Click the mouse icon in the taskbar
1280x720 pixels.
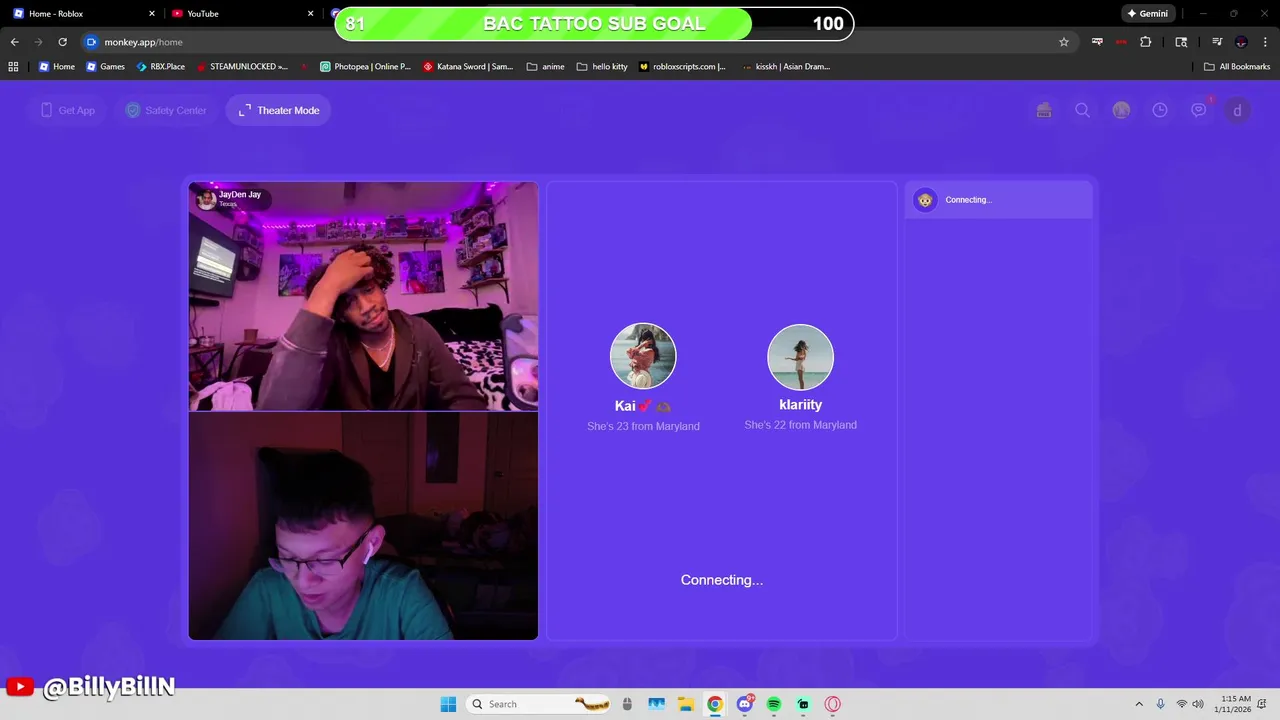(627, 704)
